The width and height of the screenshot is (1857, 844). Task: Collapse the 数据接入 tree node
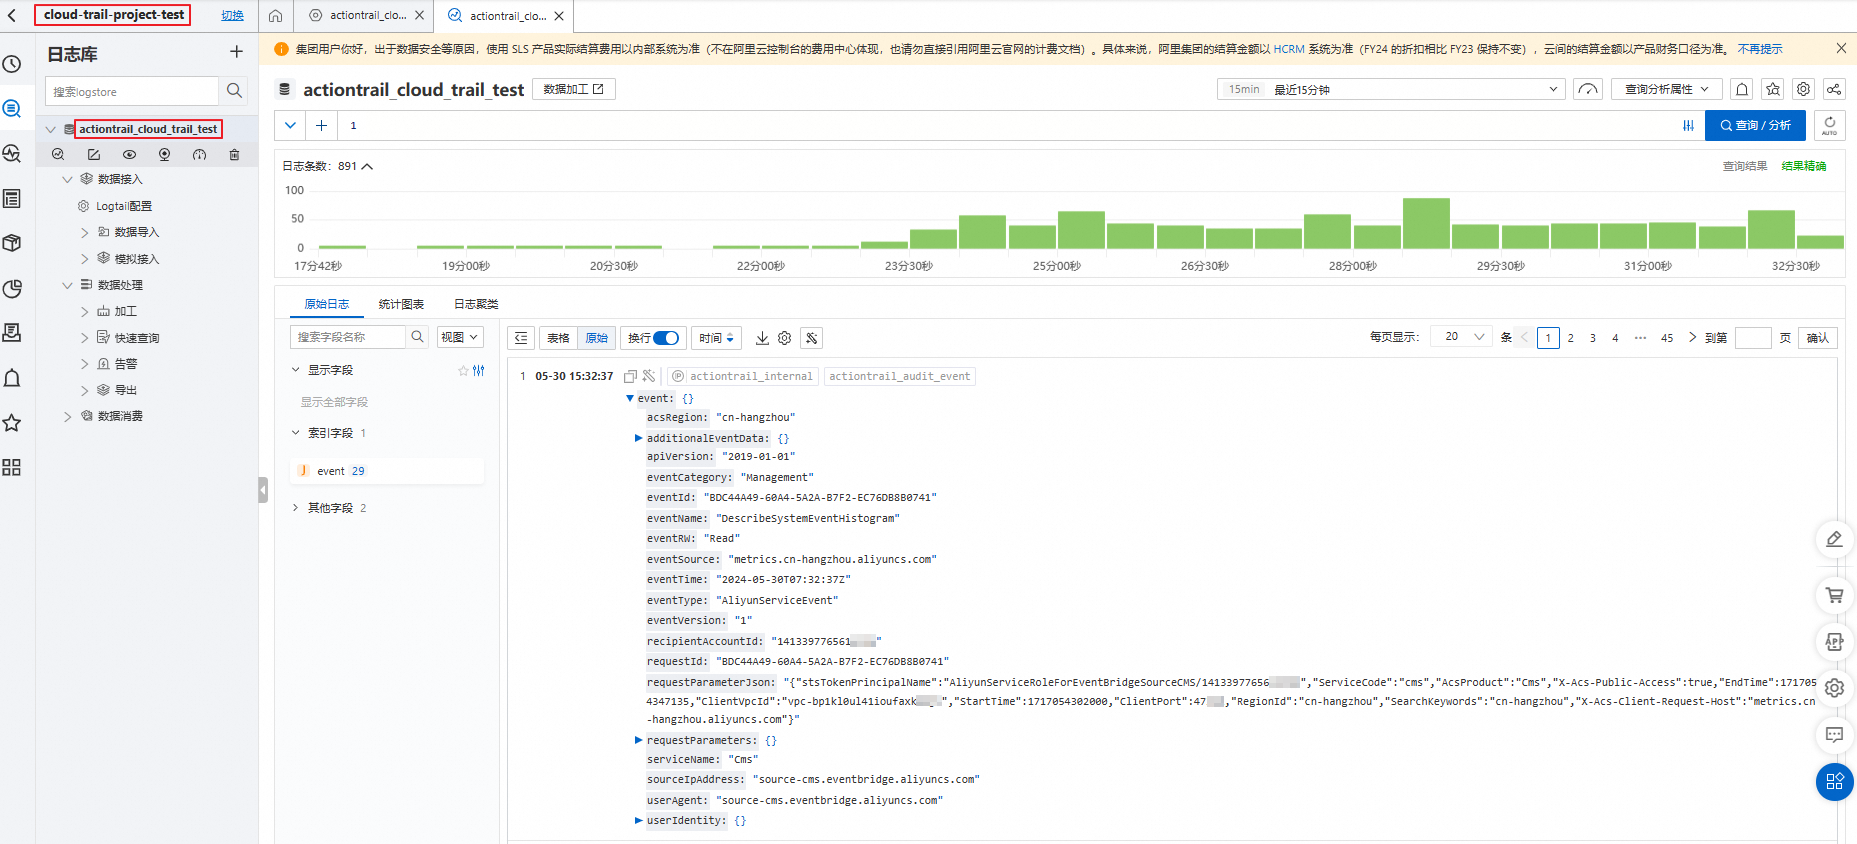pos(67,179)
